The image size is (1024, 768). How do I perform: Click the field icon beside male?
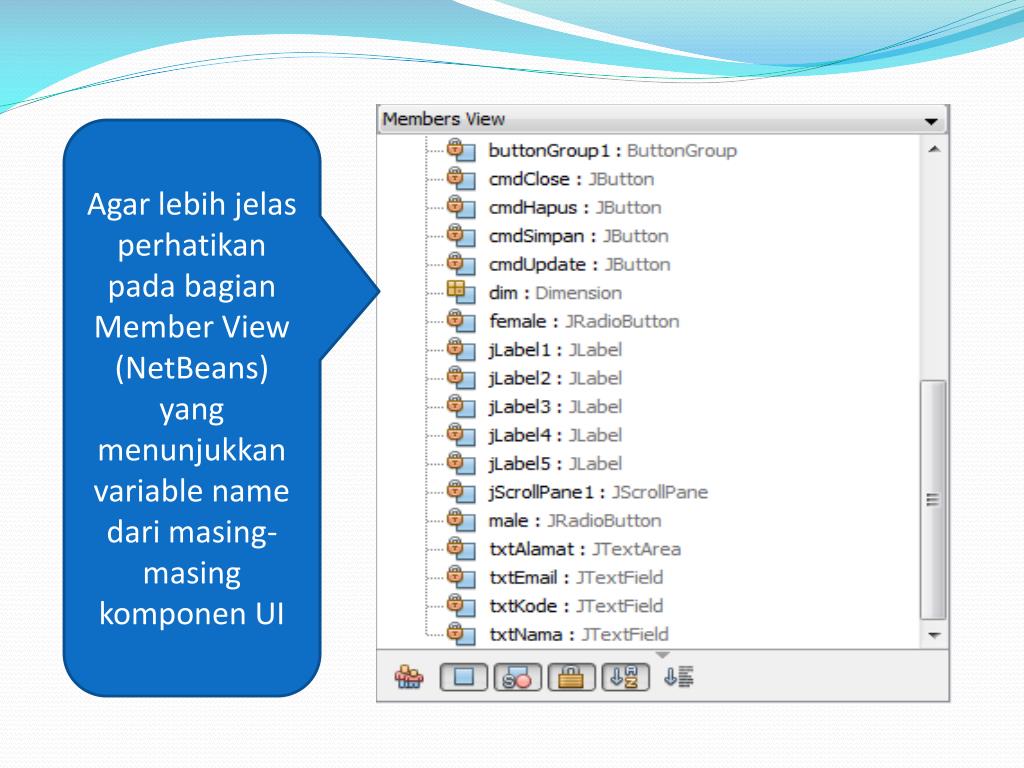(461, 520)
